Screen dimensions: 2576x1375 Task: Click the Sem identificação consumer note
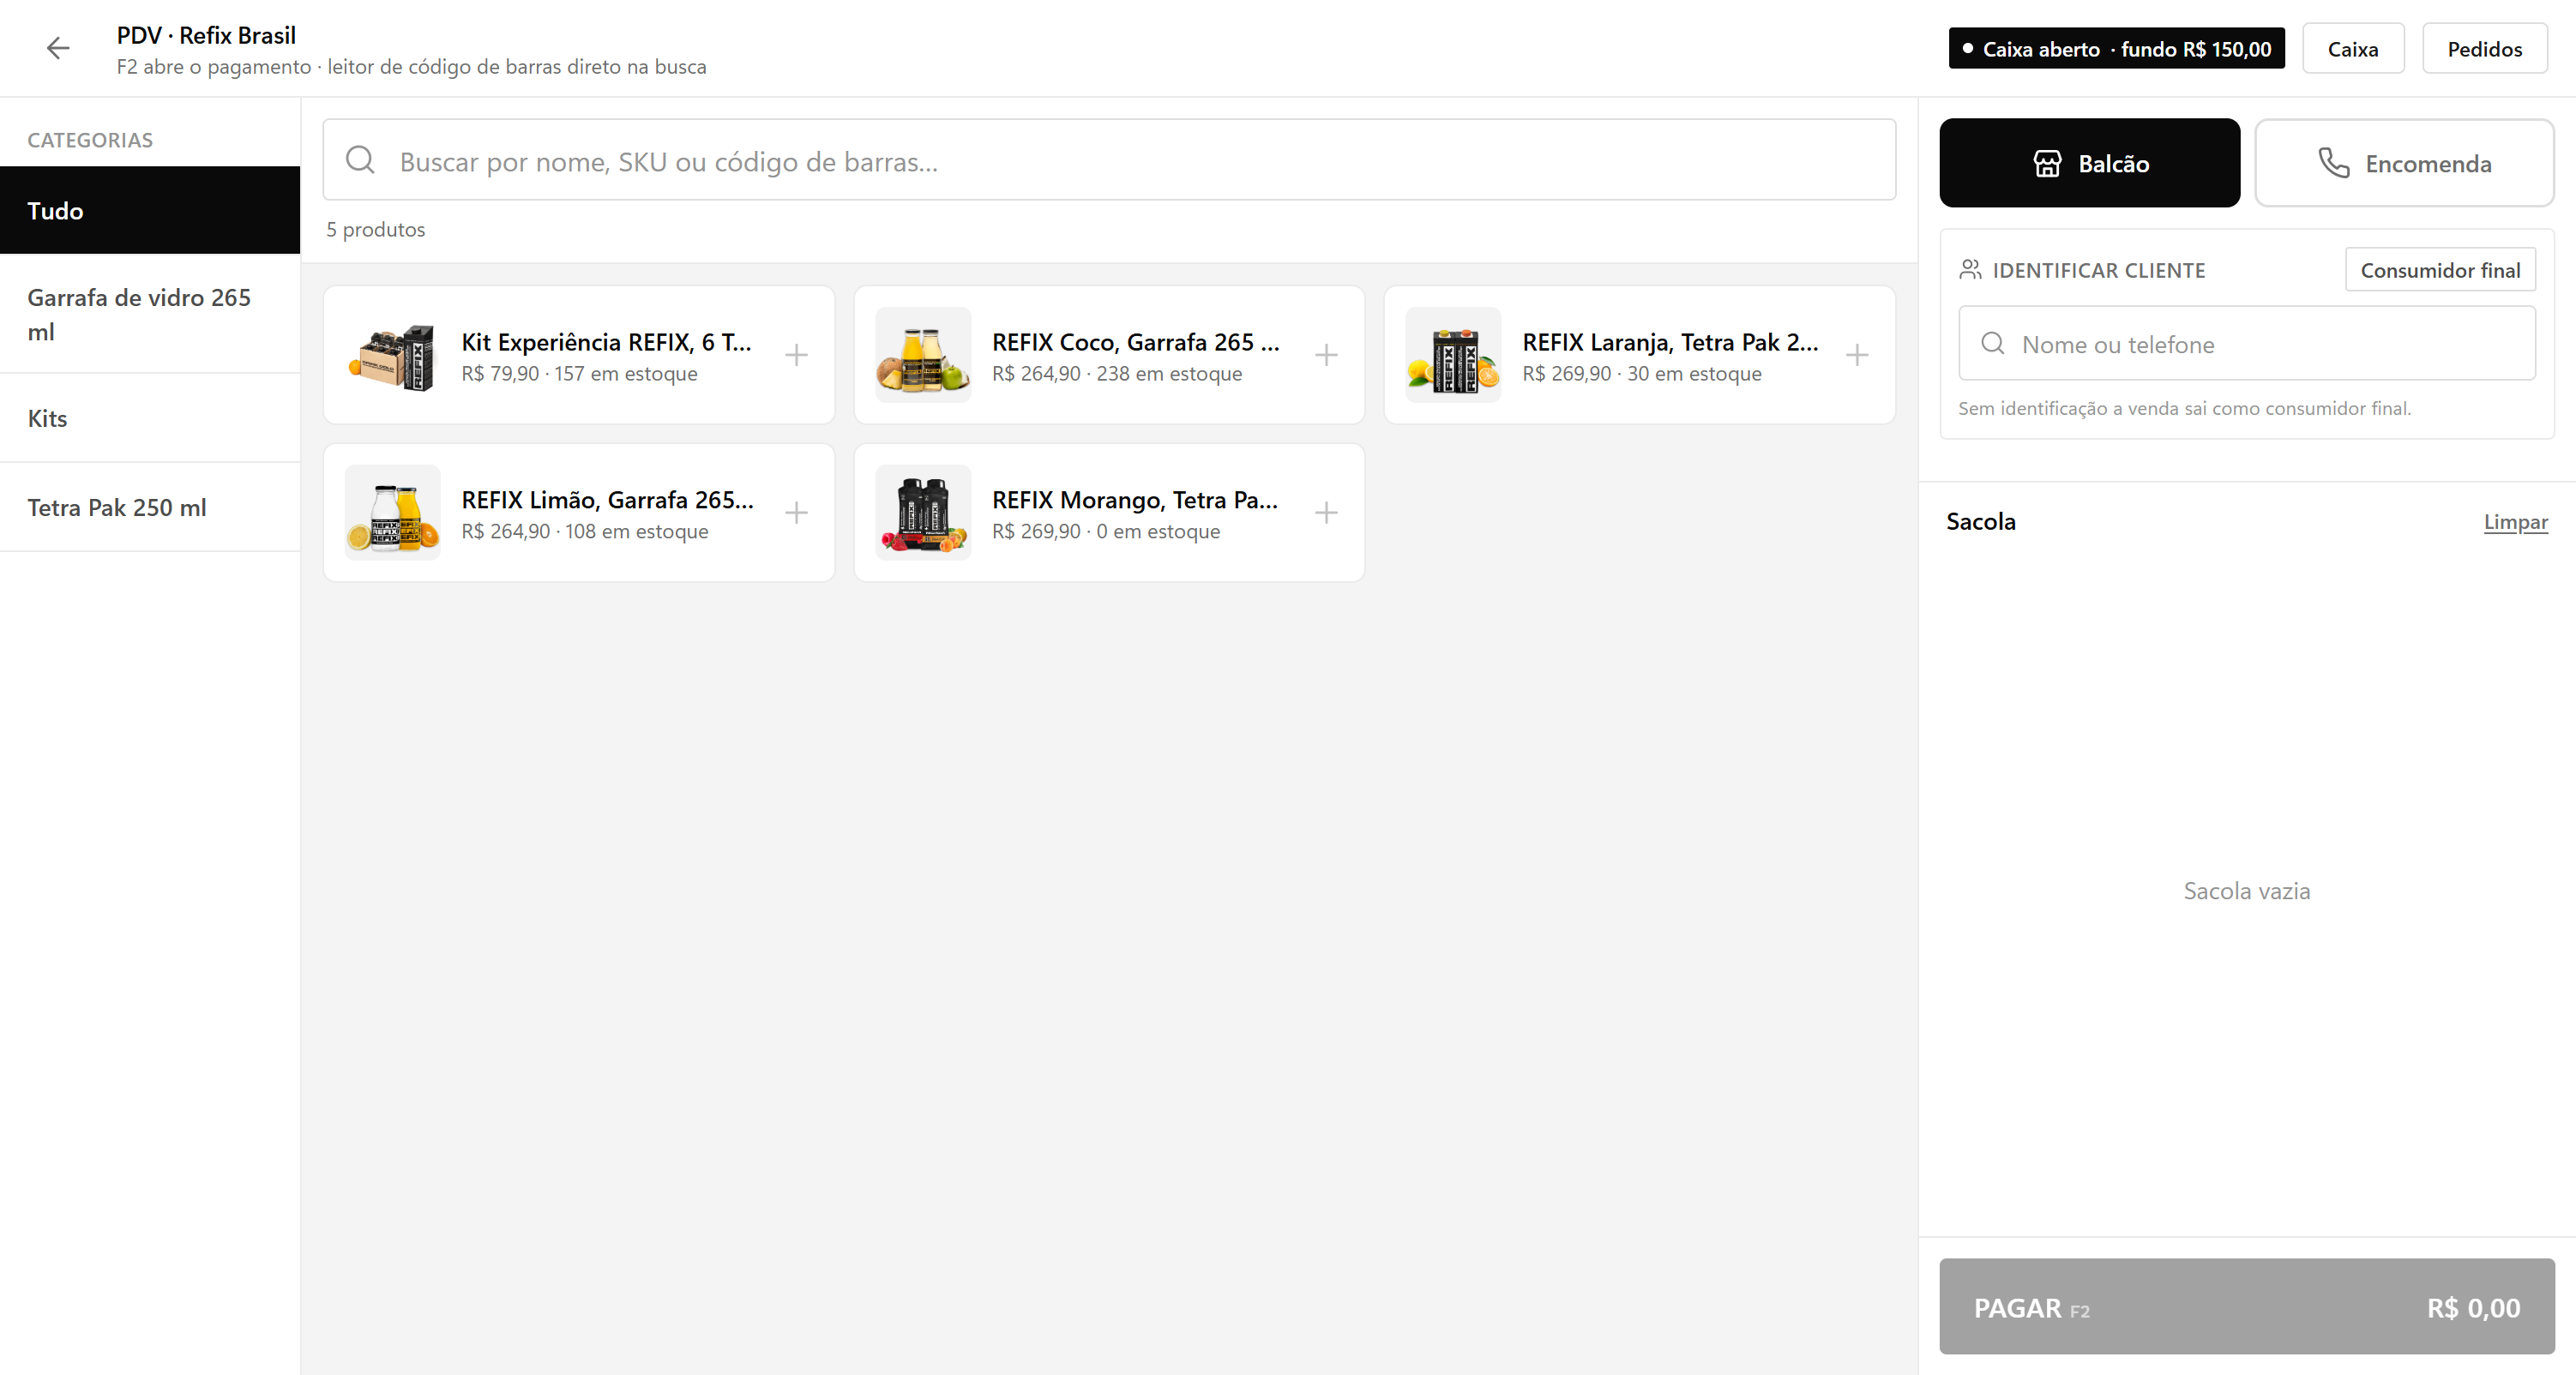(x=2185, y=408)
